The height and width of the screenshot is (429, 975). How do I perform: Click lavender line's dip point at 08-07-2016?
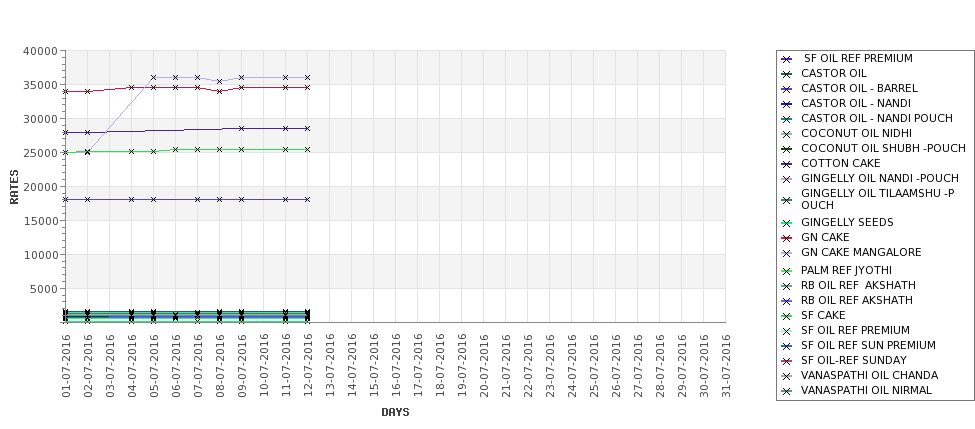pos(219,81)
